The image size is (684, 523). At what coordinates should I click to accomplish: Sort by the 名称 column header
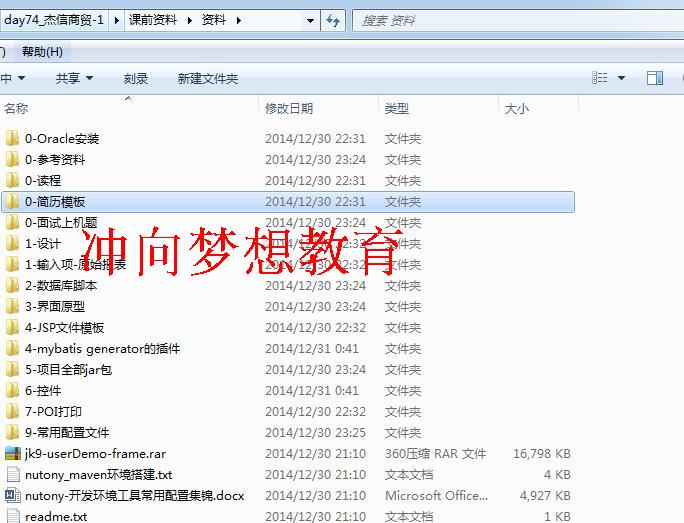(16, 108)
